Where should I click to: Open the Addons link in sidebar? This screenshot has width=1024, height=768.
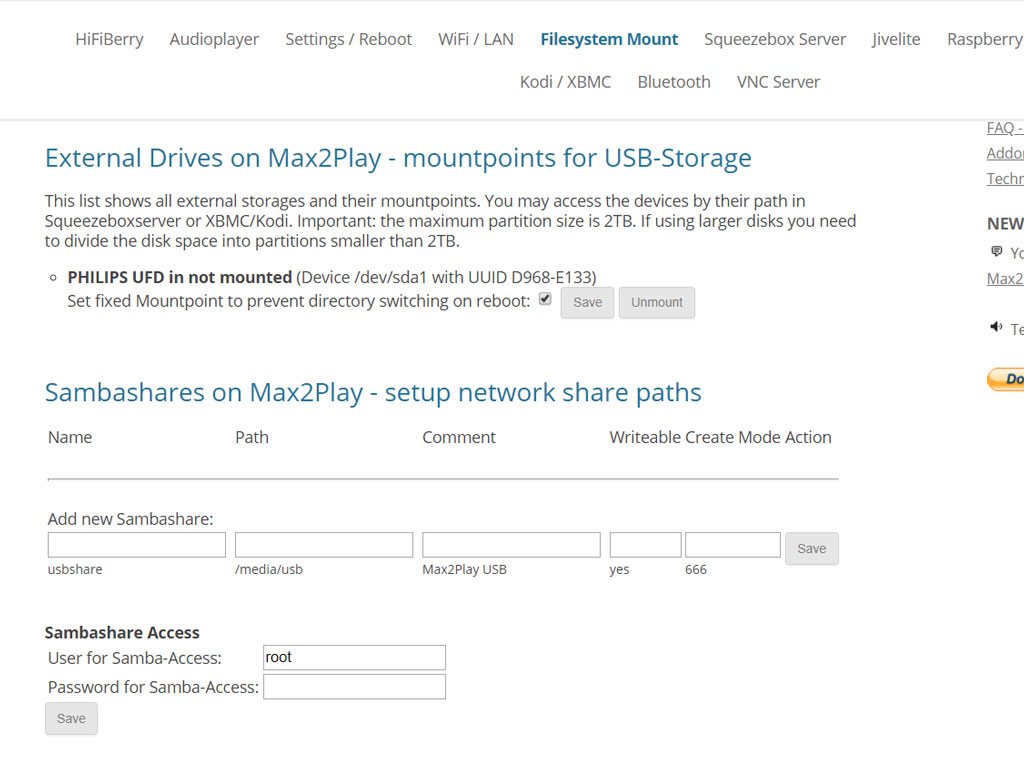tap(1004, 153)
